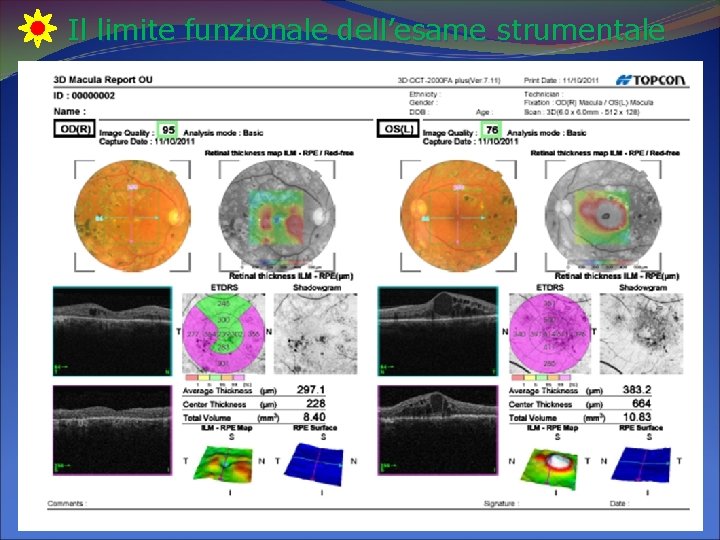Select the OS(L) eye label box

pos(398,129)
